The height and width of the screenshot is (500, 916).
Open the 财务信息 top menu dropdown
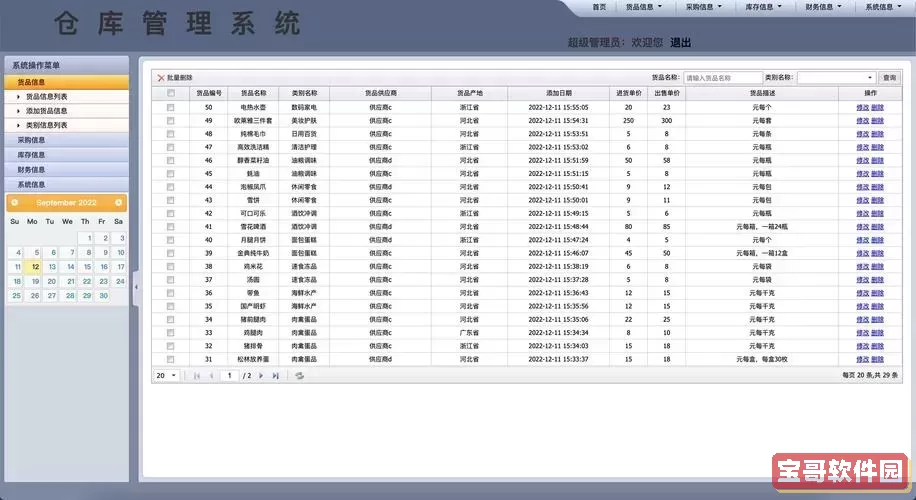pyautogui.click(x=823, y=7)
